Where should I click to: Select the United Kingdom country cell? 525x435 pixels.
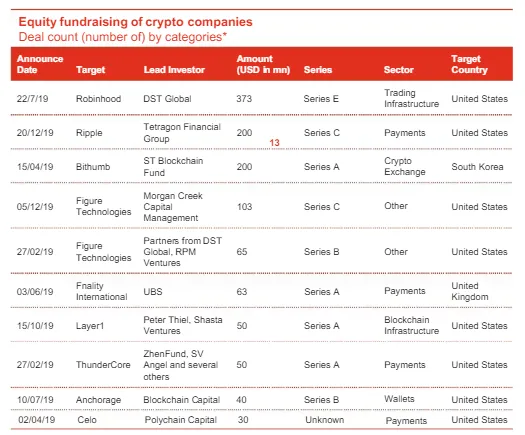(470, 291)
